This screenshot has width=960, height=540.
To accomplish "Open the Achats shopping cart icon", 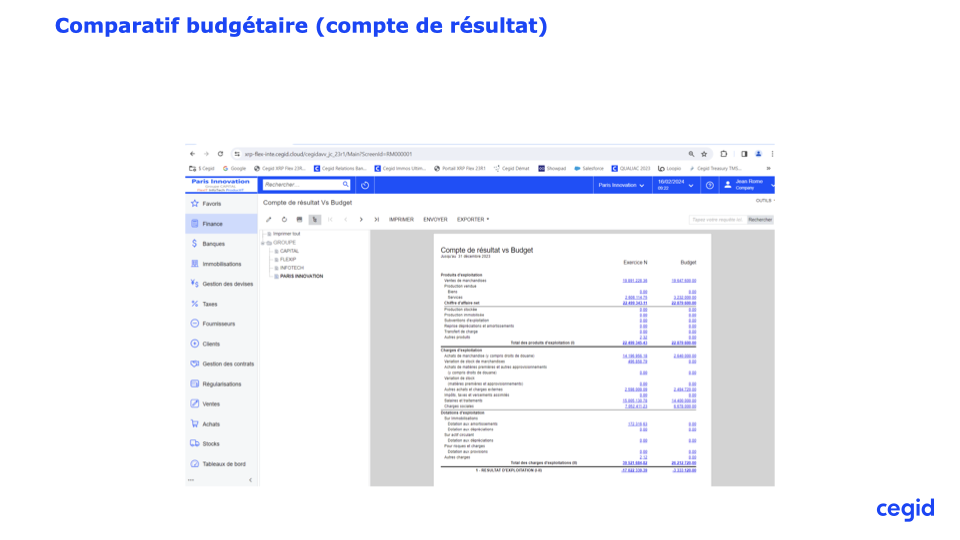I will [194, 424].
